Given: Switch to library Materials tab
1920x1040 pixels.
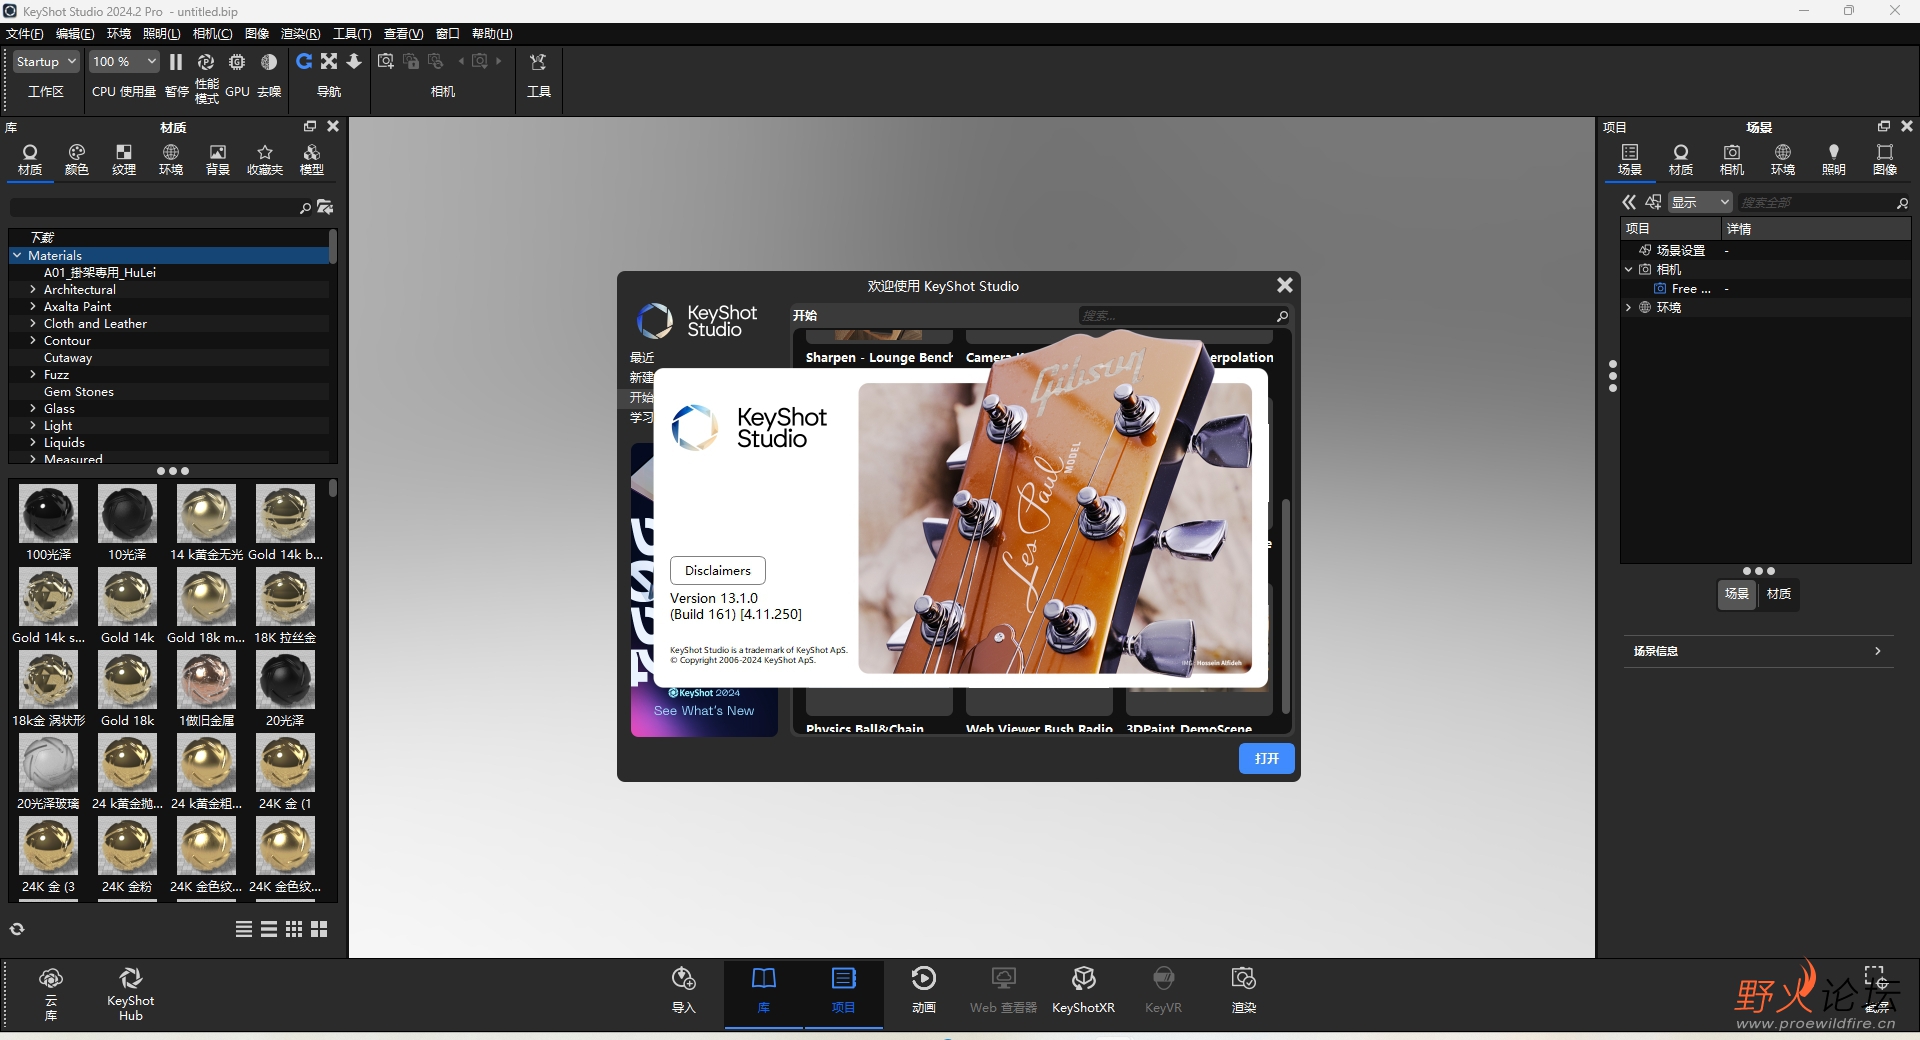Looking at the screenshot, I should click(x=30, y=160).
